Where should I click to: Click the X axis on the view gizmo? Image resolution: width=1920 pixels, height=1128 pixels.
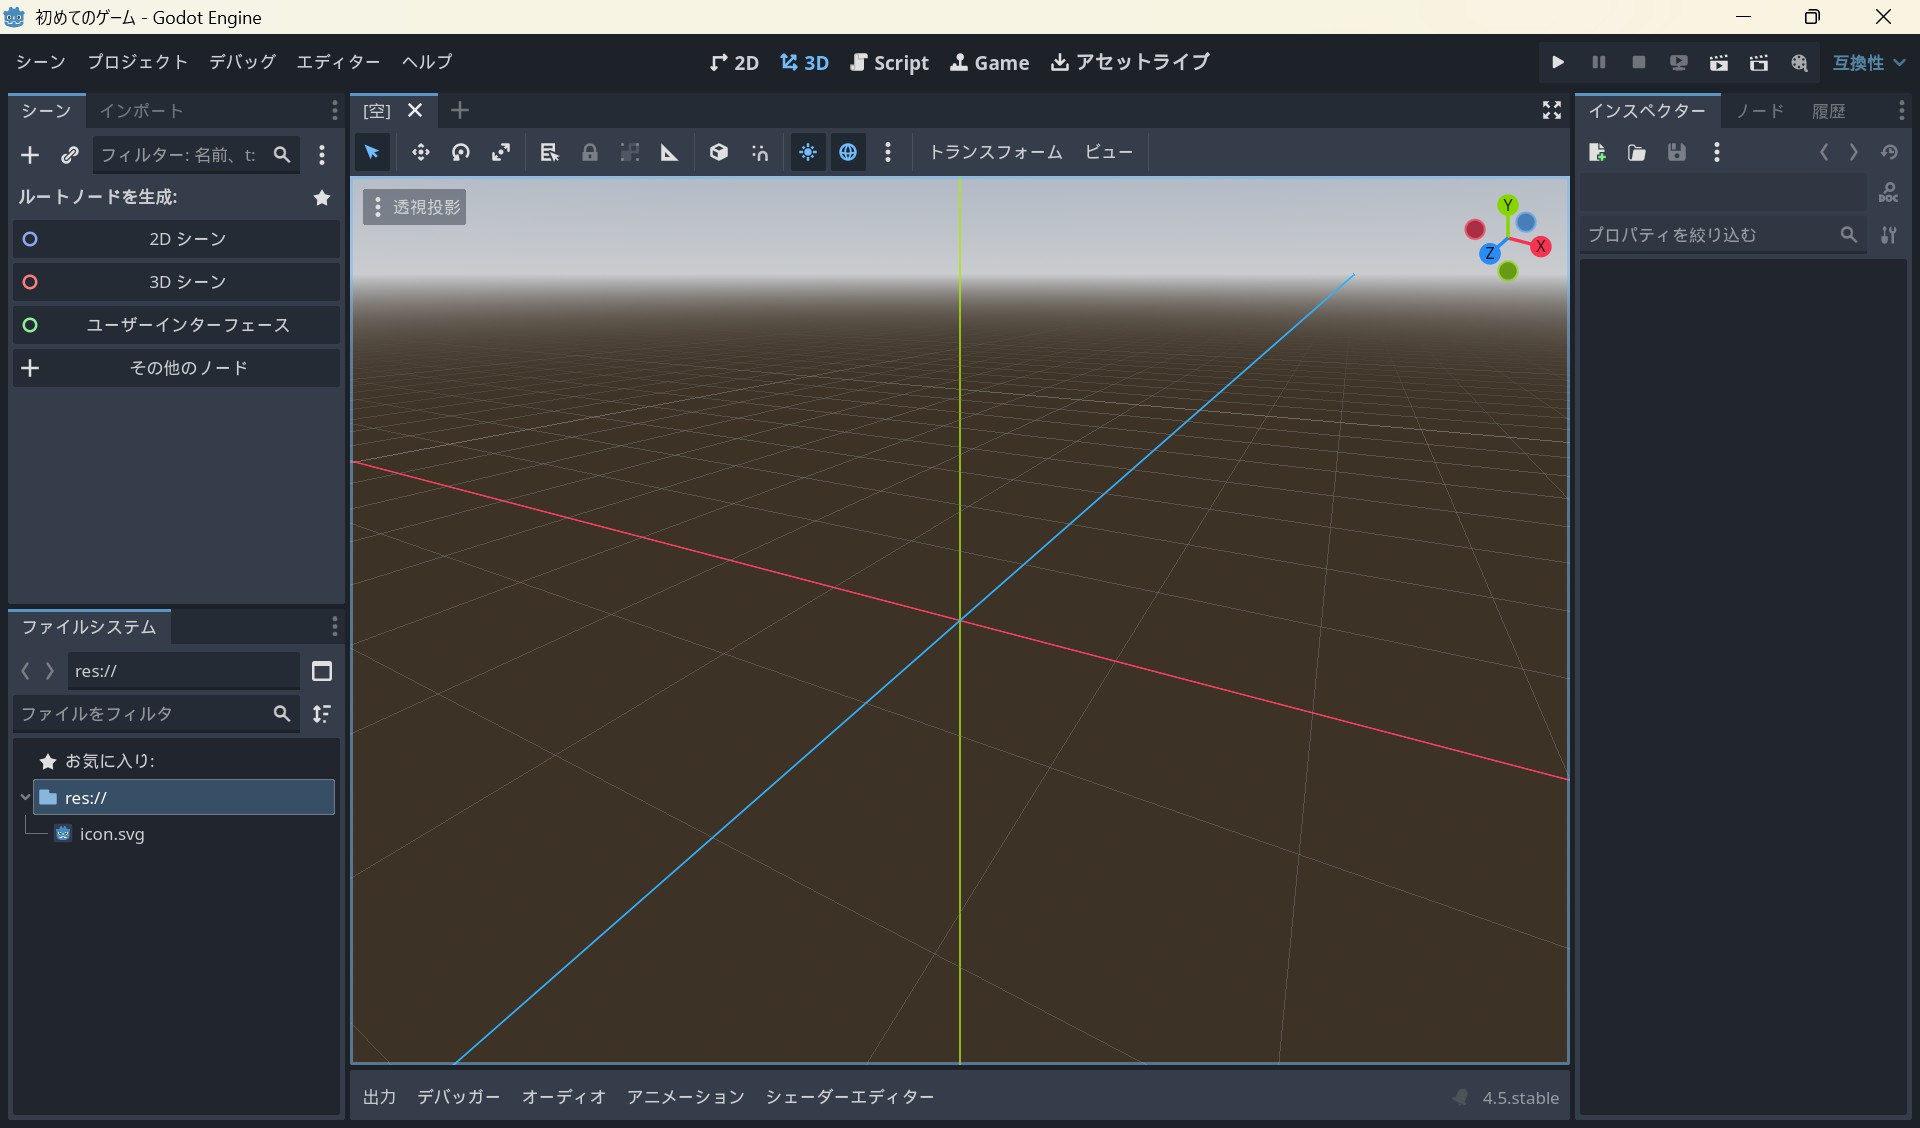pos(1541,246)
